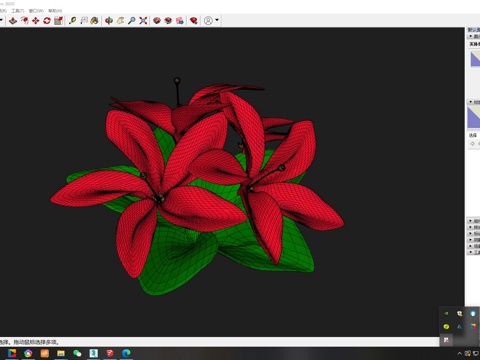Open the Extension Warehouse
The image size is (480, 360).
[x=168, y=21]
